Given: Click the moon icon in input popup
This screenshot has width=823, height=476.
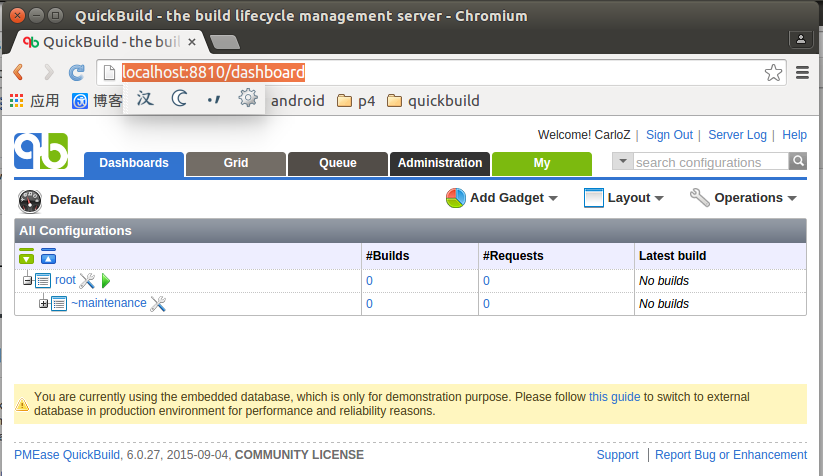Looking at the screenshot, I should coord(179,98).
